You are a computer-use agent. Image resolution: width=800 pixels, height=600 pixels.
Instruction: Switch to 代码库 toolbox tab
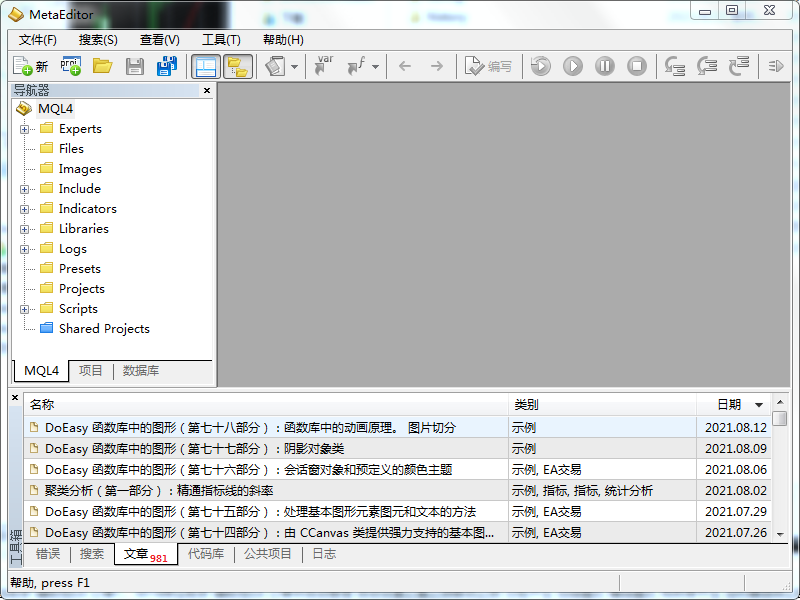(x=206, y=554)
